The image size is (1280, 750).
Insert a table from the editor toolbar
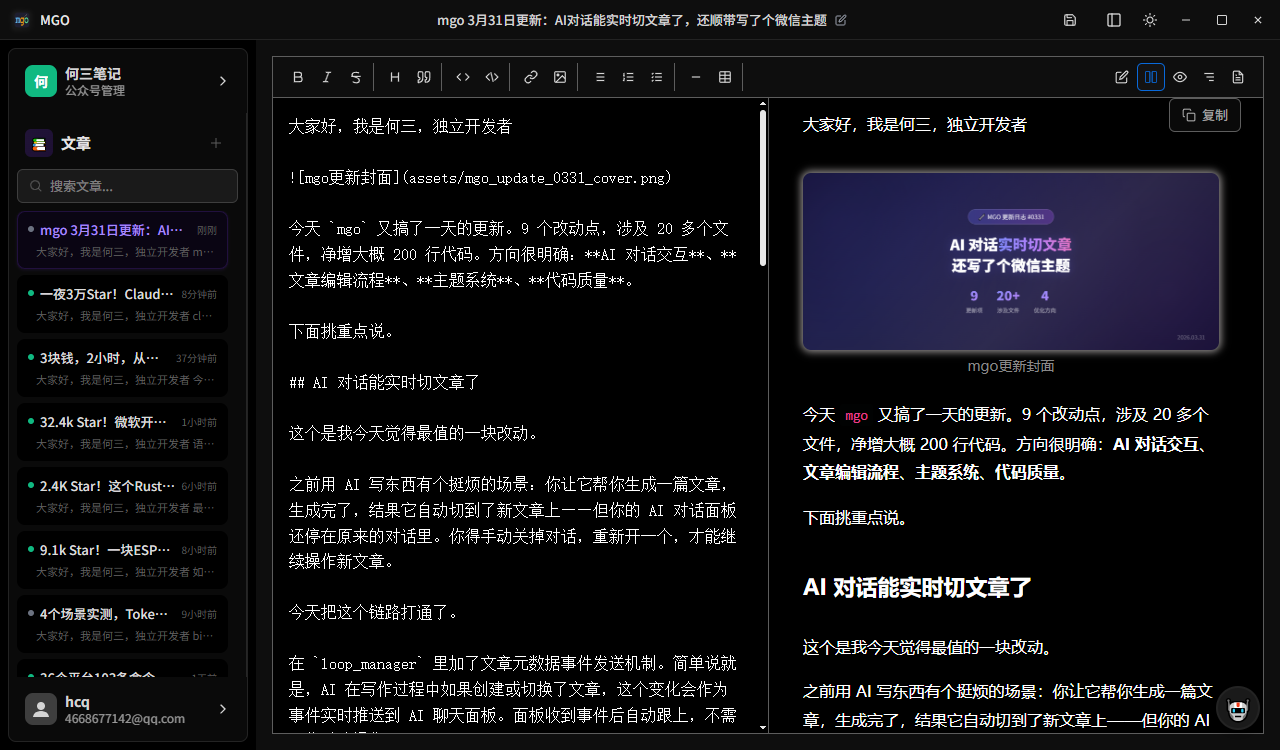click(725, 77)
